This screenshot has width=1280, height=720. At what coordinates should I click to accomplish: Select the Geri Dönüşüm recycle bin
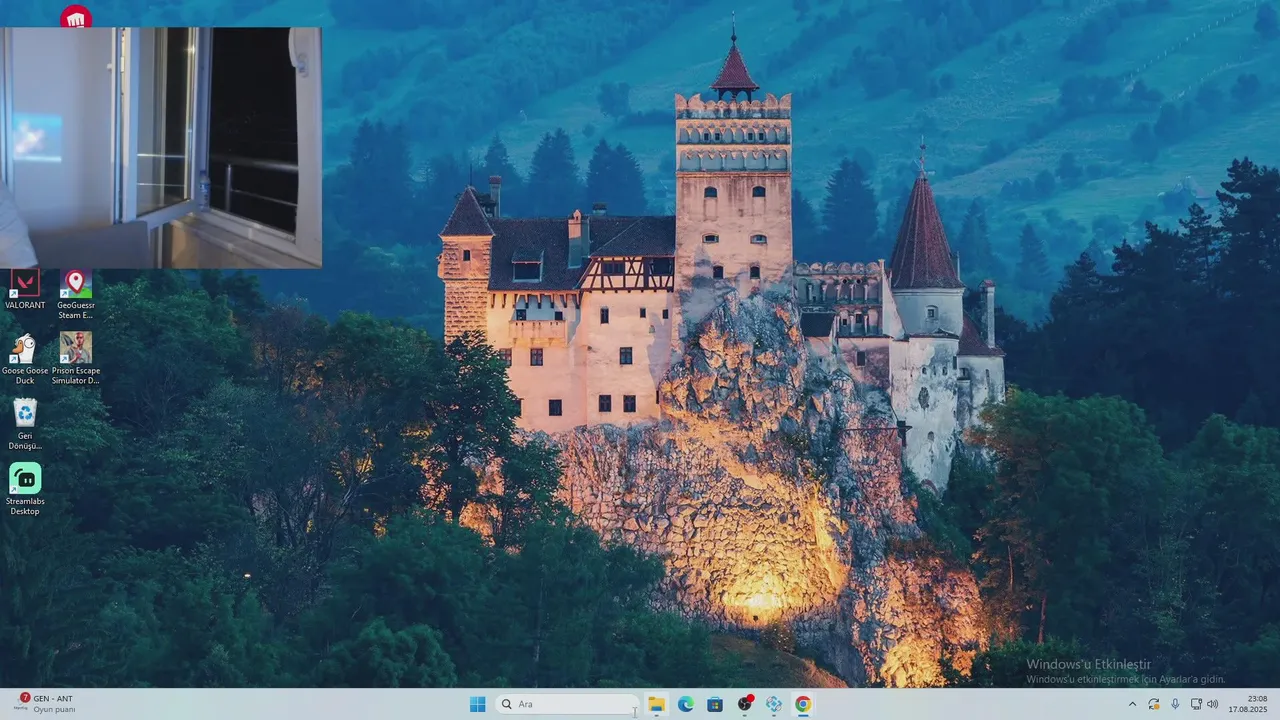pos(25,424)
